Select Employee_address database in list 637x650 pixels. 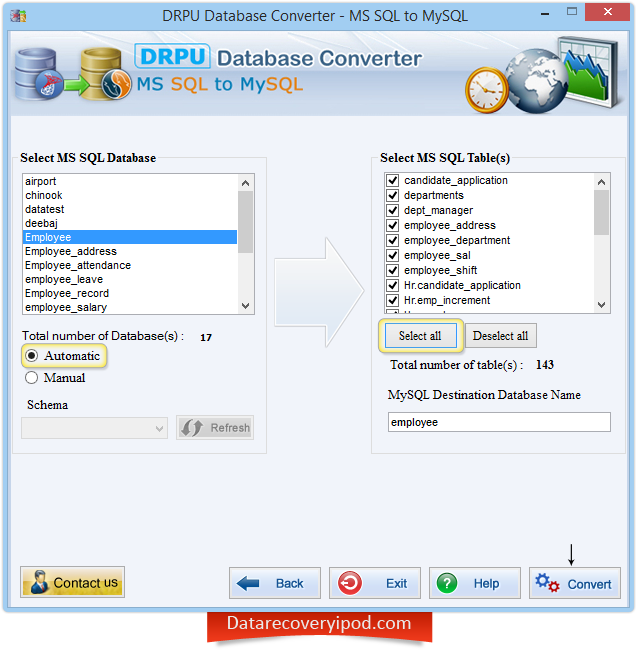130,251
